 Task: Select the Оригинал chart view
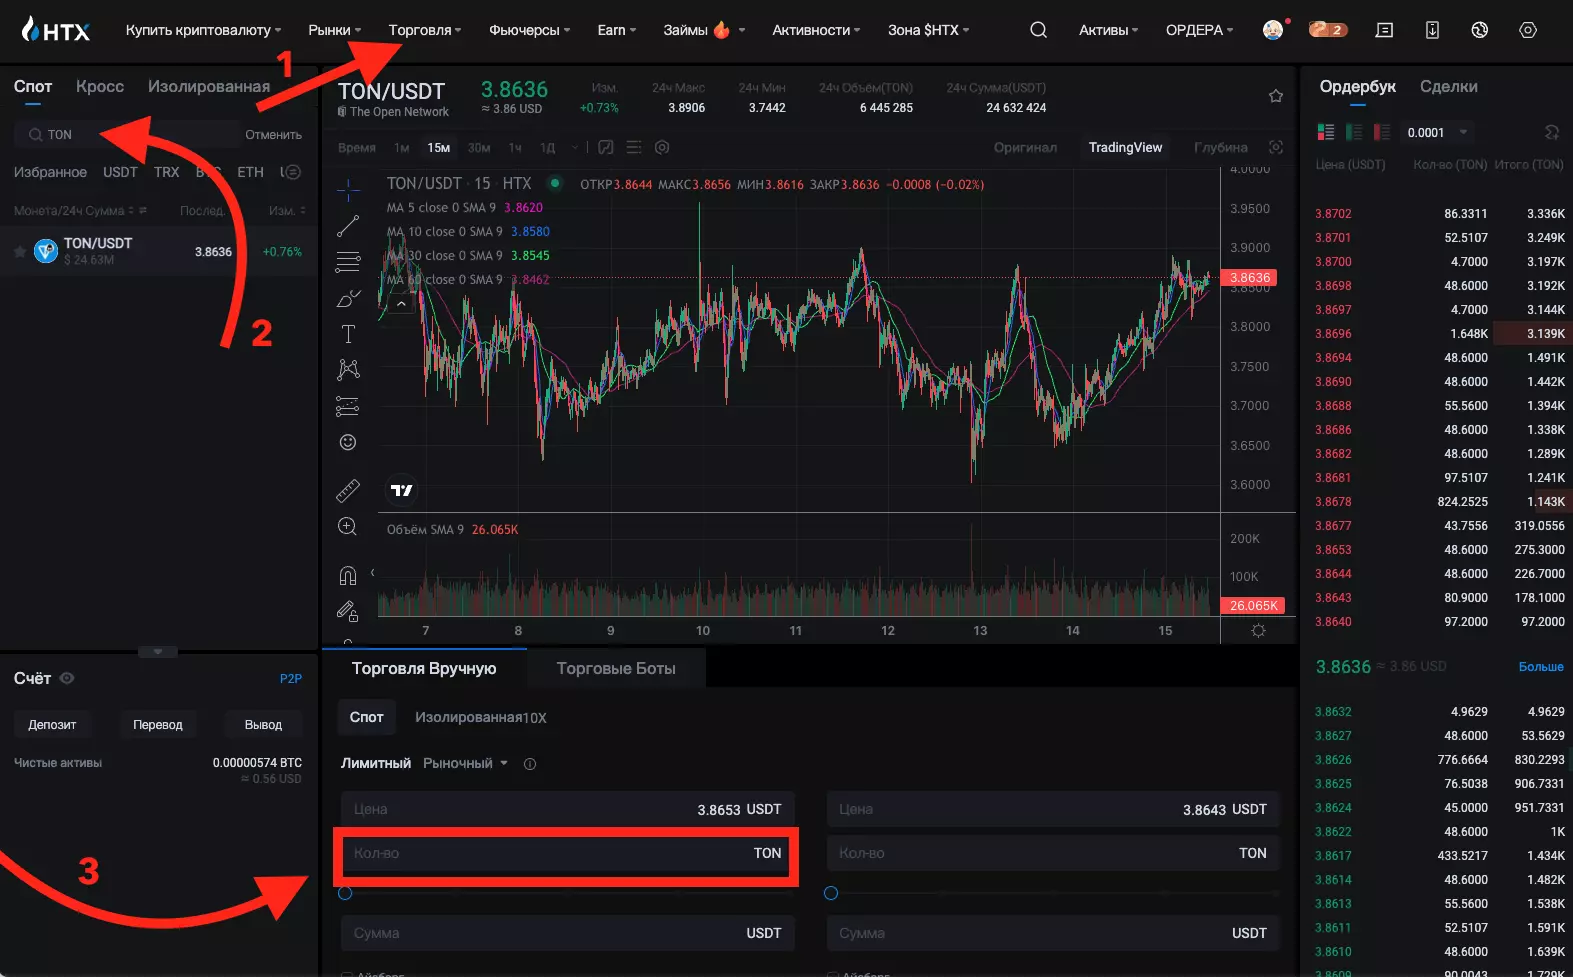coord(1025,147)
